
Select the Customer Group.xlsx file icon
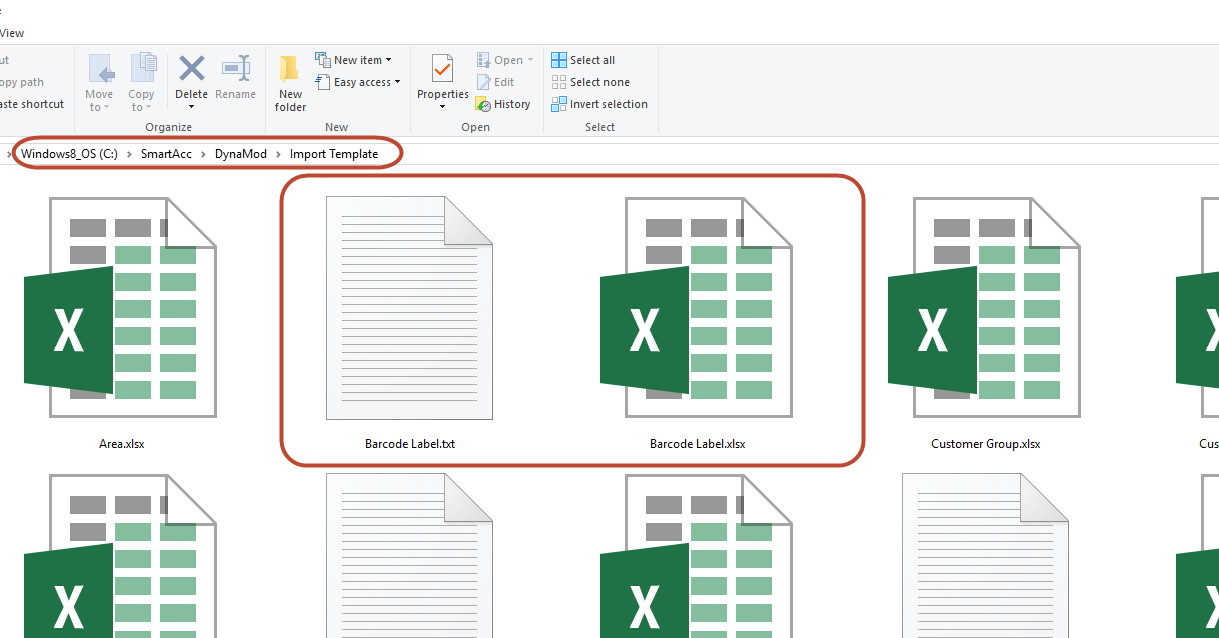point(985,307)
